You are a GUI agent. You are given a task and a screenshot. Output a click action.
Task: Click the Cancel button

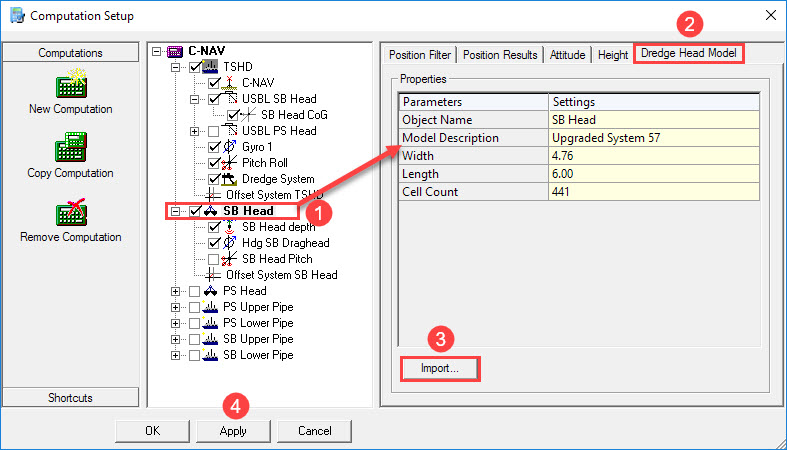click(315, 431)
